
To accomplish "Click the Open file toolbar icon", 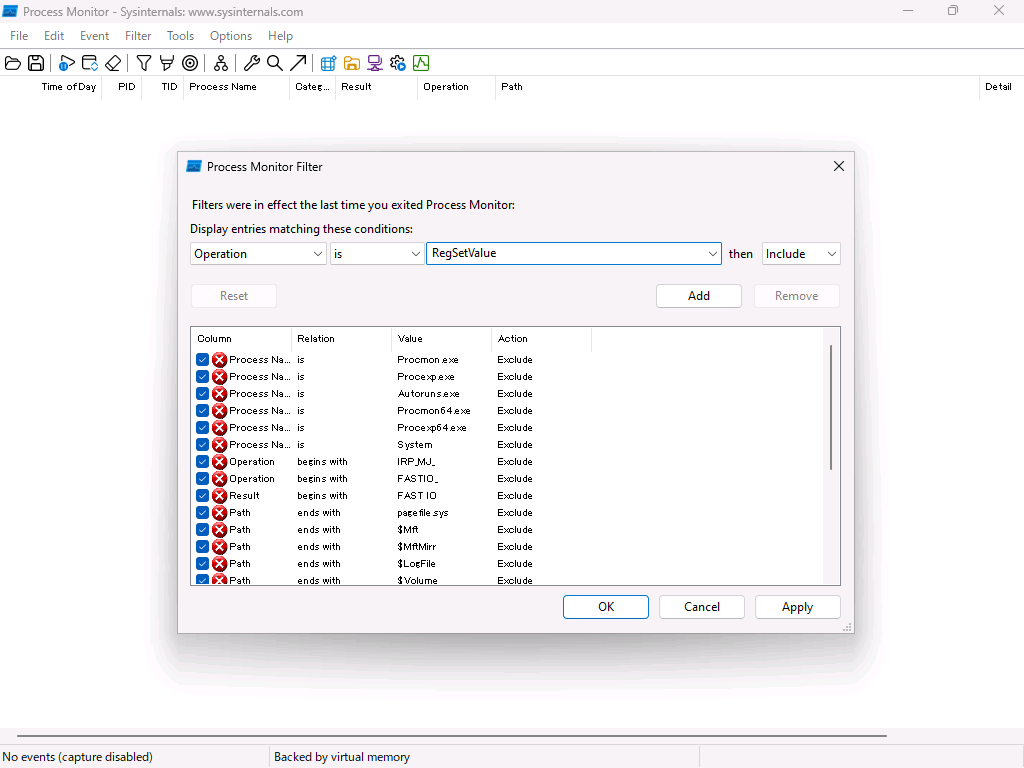I will click(13, 63).
